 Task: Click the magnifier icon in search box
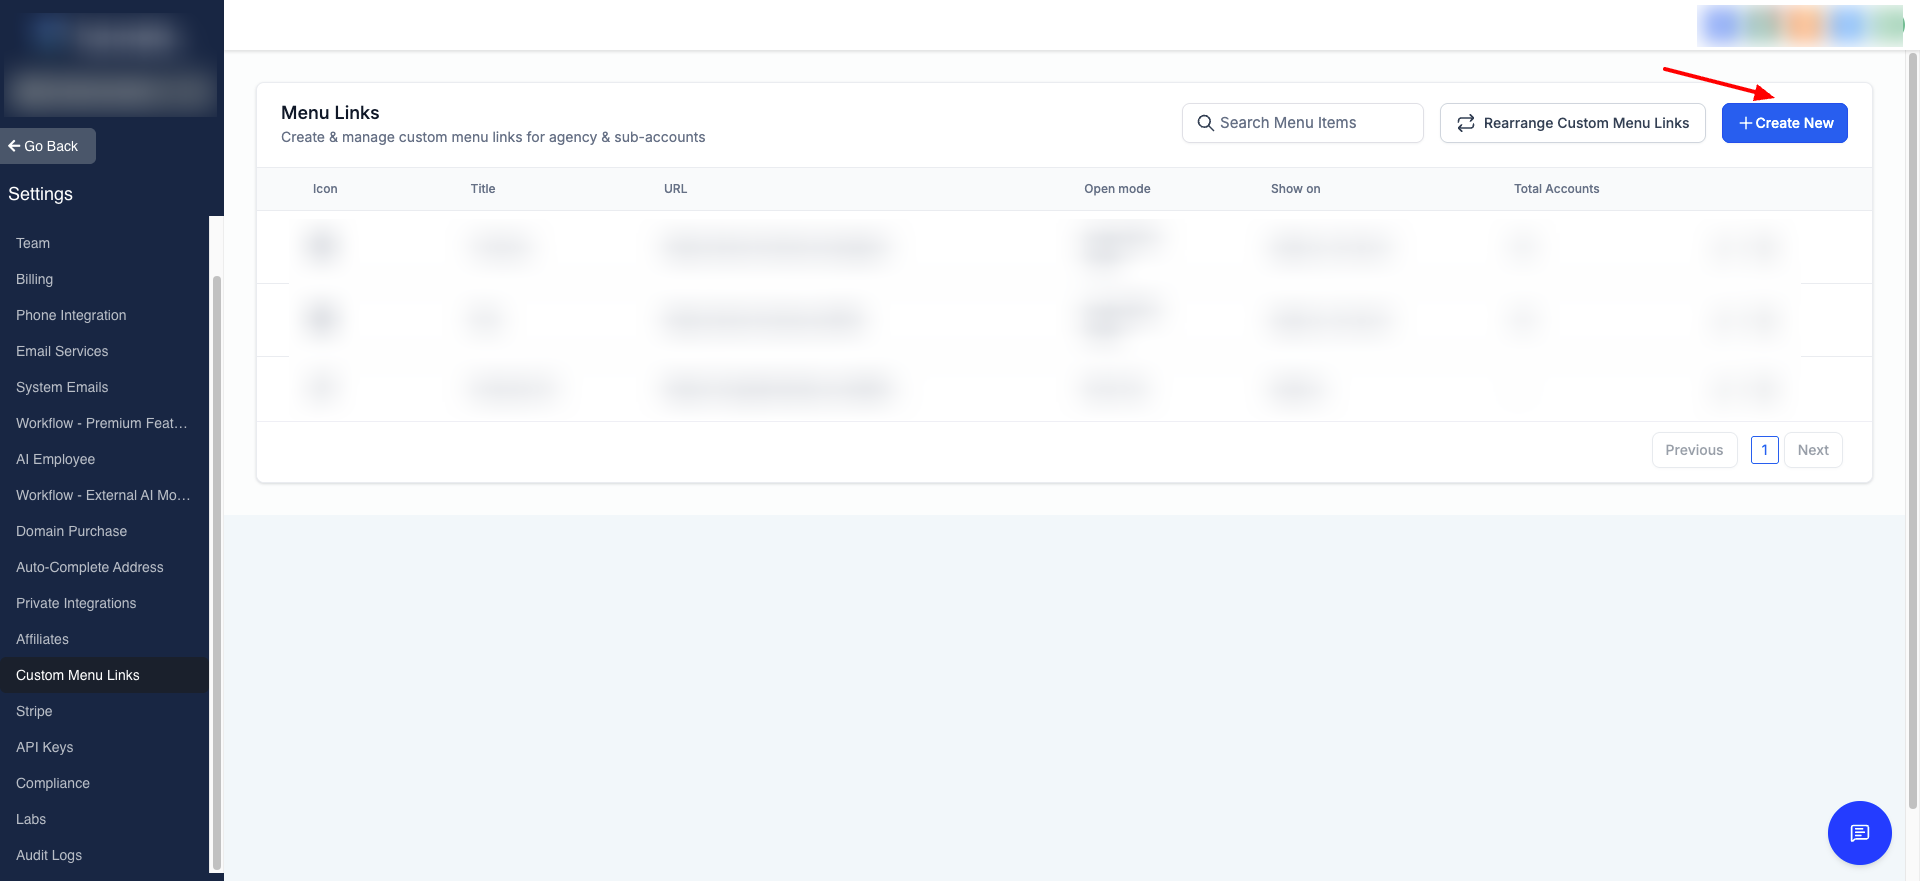[x=1205, y=123]
